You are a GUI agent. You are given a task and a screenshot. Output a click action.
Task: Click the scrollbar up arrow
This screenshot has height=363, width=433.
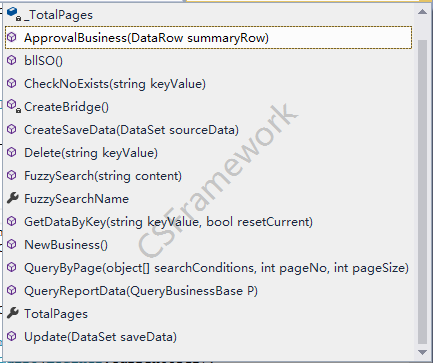422,12
